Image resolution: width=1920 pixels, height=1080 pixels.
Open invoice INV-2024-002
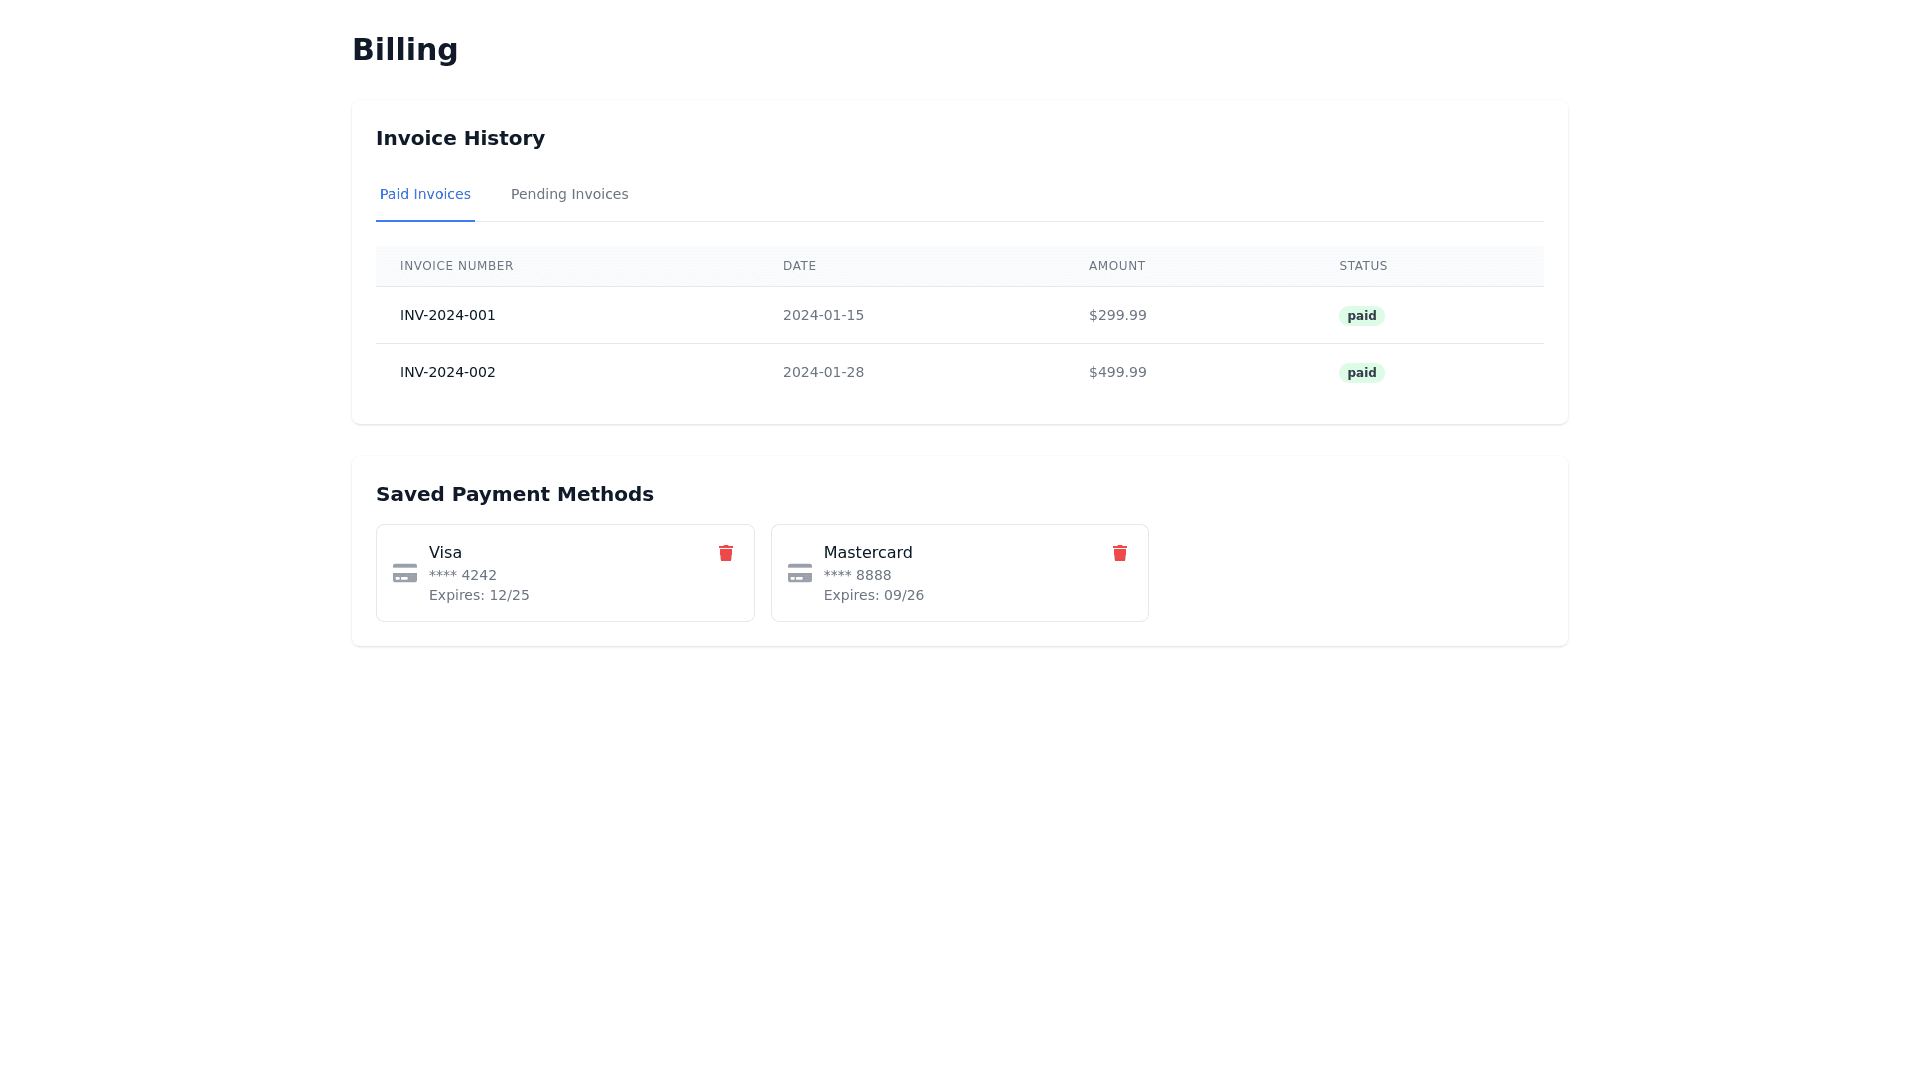pyautogui.click(x=447, y=372)
